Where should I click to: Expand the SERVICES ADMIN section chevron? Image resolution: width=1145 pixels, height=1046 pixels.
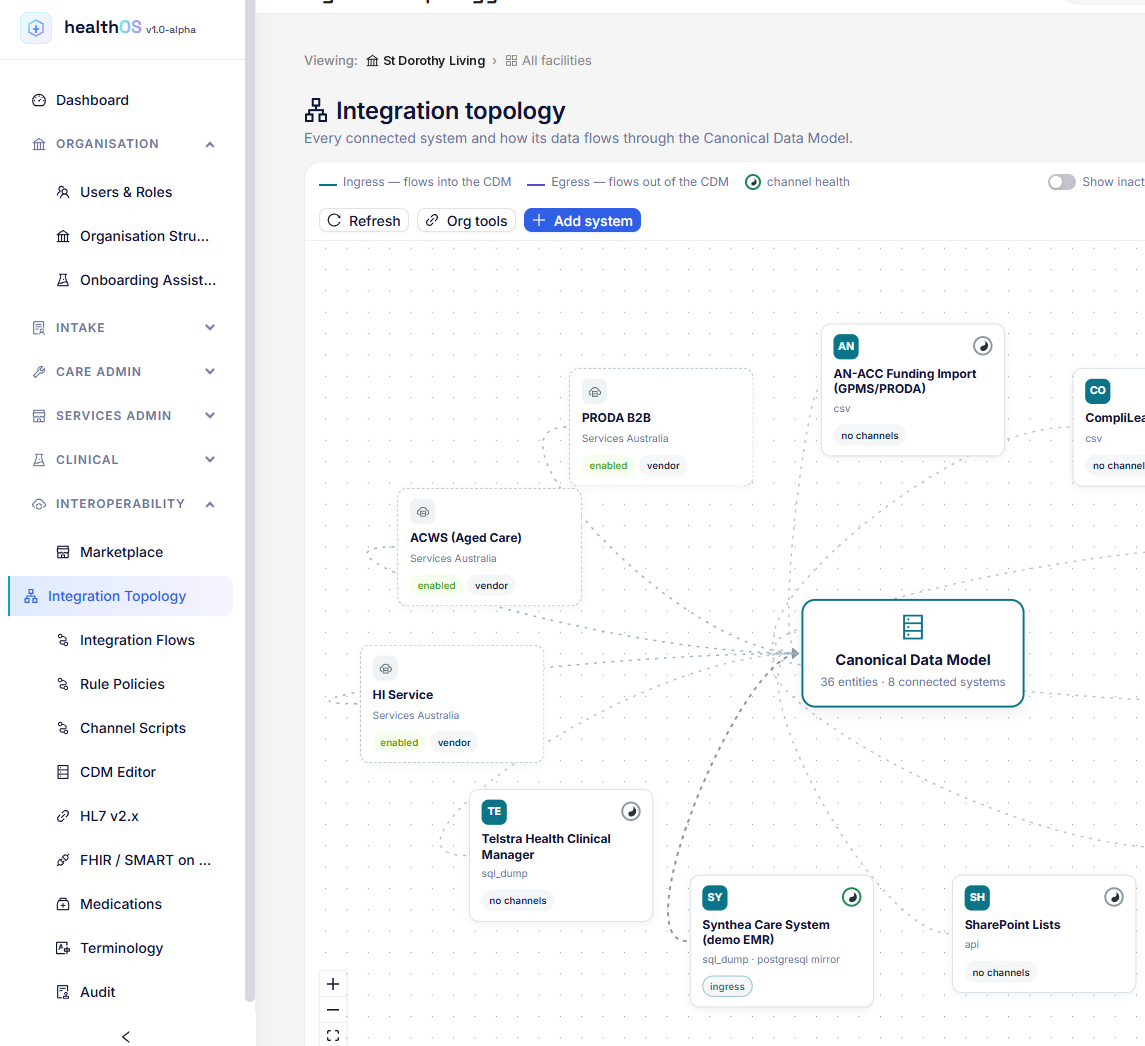tap(210, 415)
